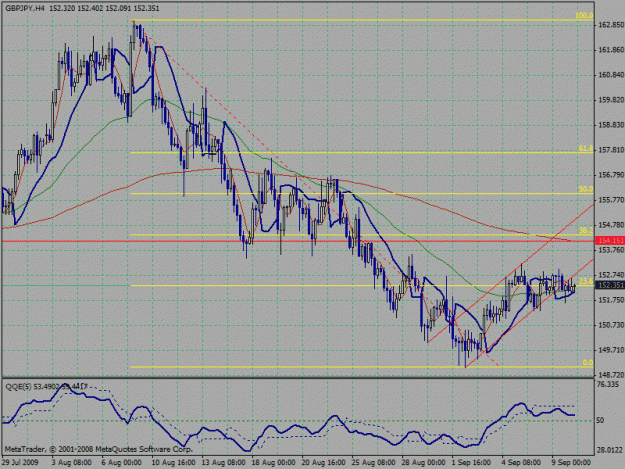625x469 pixels.
Task: Click the red 154.151 price level tag
Action: click(x=610, y=241)
